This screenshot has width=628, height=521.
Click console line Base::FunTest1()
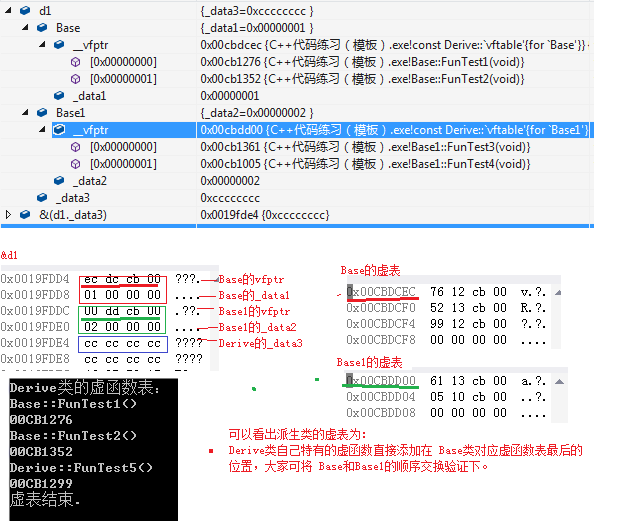click(x=73, y=404)
